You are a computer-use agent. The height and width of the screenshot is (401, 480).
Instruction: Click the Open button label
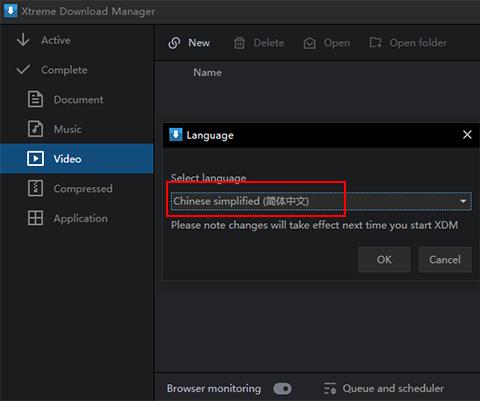(337, 43)
